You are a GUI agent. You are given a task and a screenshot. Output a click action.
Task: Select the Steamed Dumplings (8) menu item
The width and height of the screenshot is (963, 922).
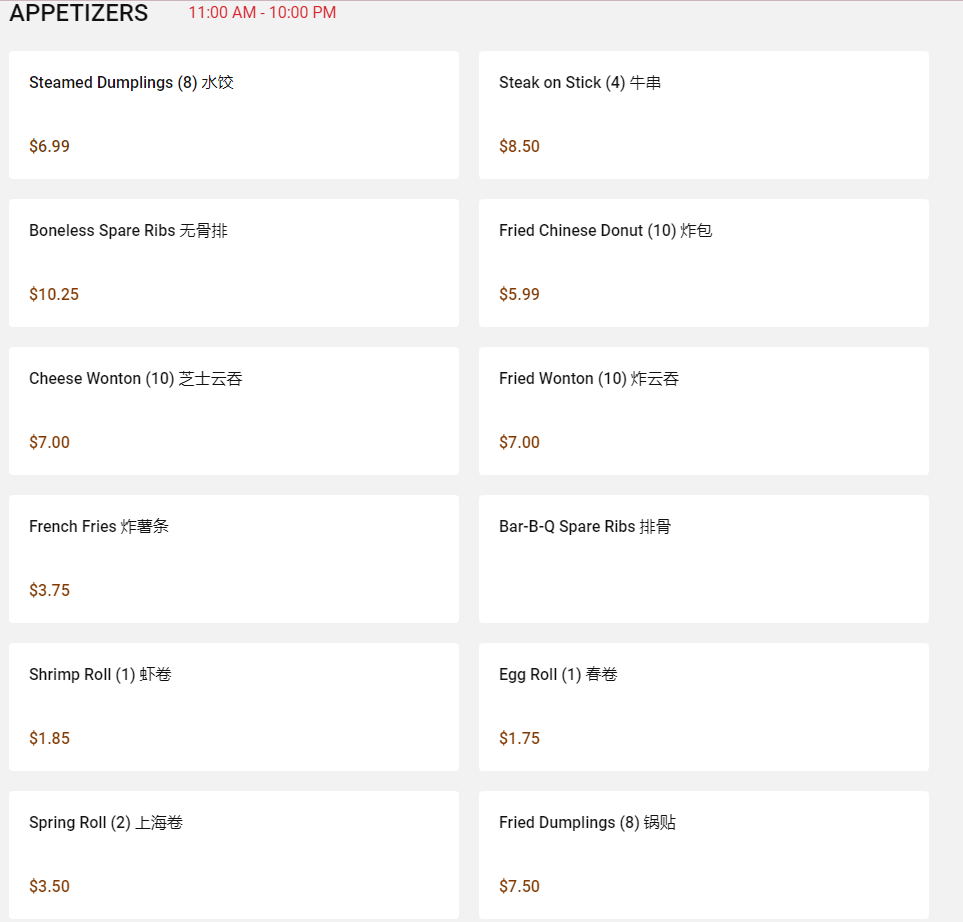pyautogui.click(x=233, y=115)
